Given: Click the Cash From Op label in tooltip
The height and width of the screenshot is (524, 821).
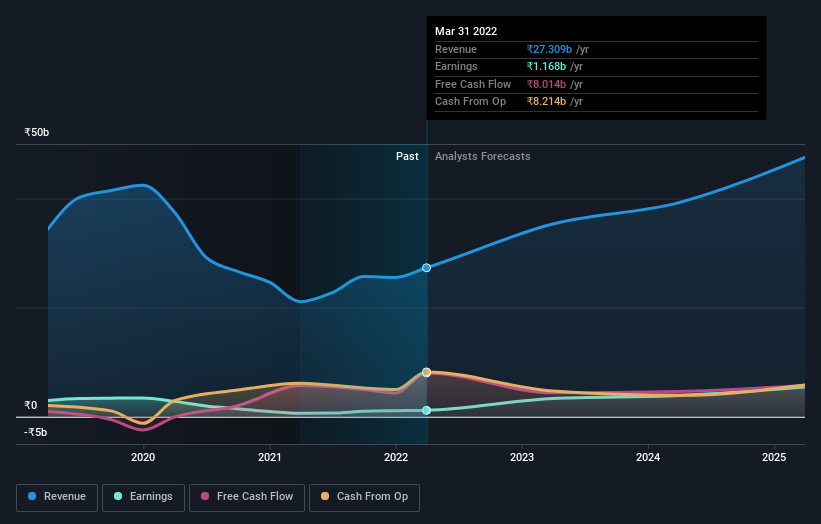Looking at the screenshot, I should [x=470, y=102].
